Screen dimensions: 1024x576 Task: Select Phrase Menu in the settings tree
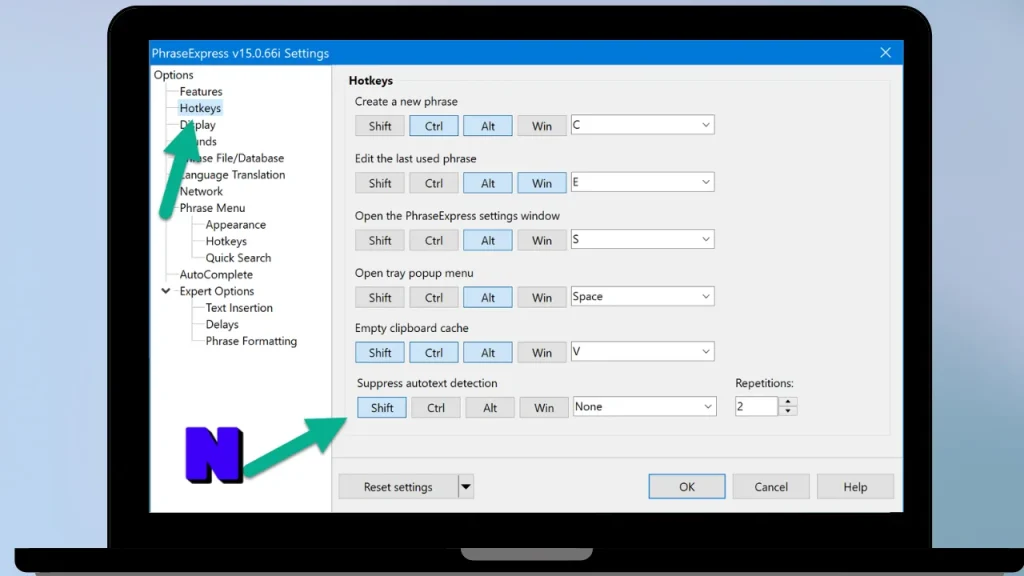(212, 208)
